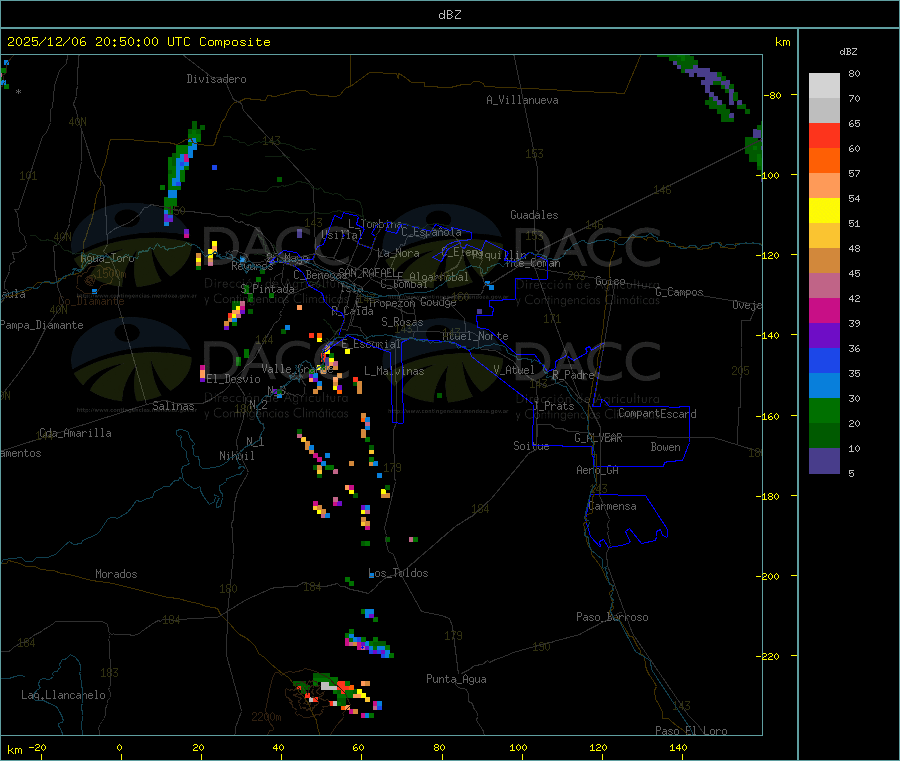This screenshot has width=900, height=761.
Task: Click the G_Campos map label
Action: click(x=679, y=292)
